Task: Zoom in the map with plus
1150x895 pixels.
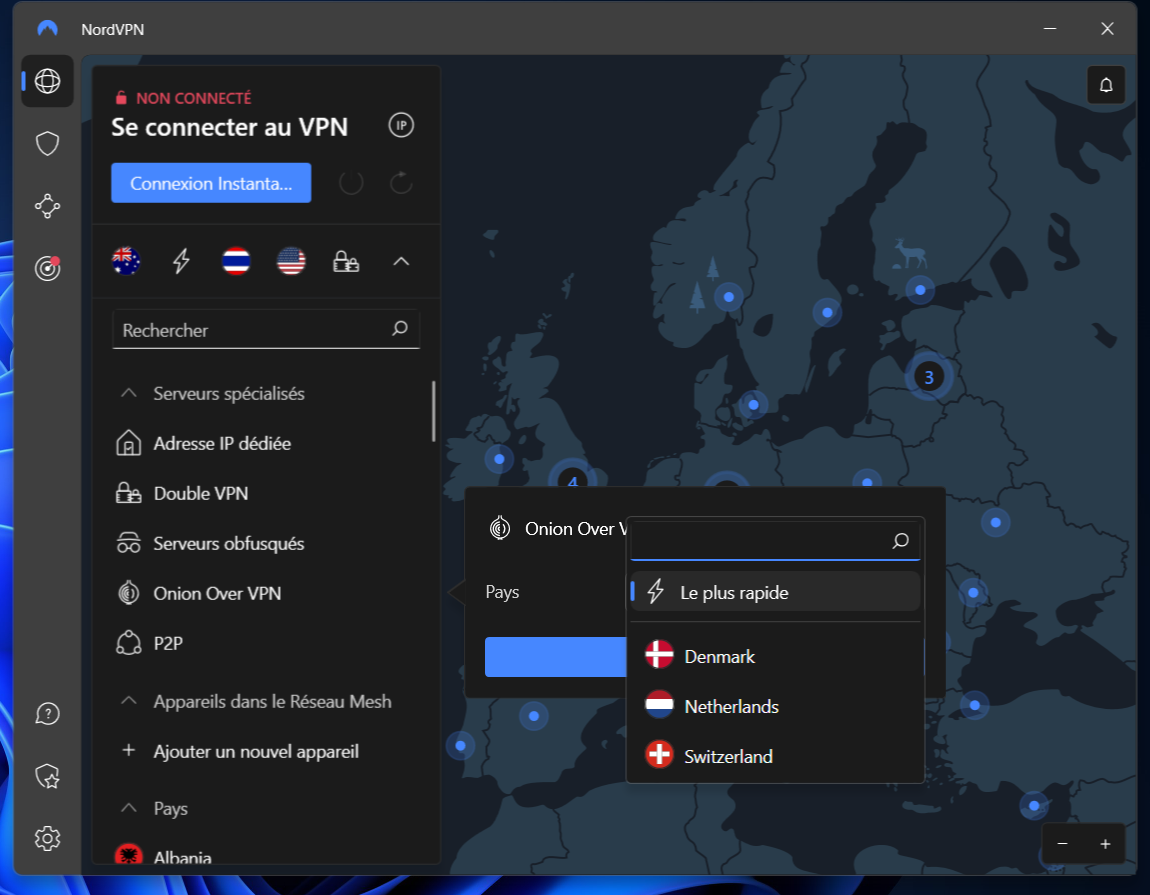Action: [1105, 844]
